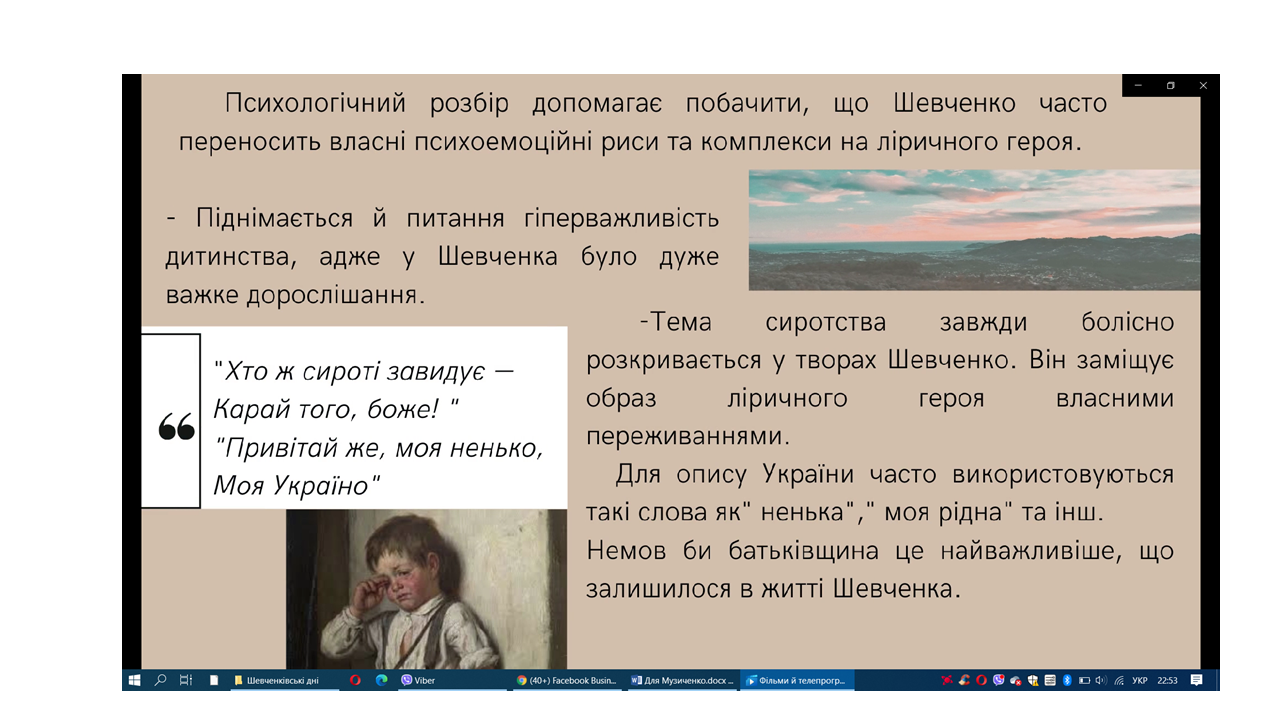Click the Bluetooth tray icon

coord(1067,680)
